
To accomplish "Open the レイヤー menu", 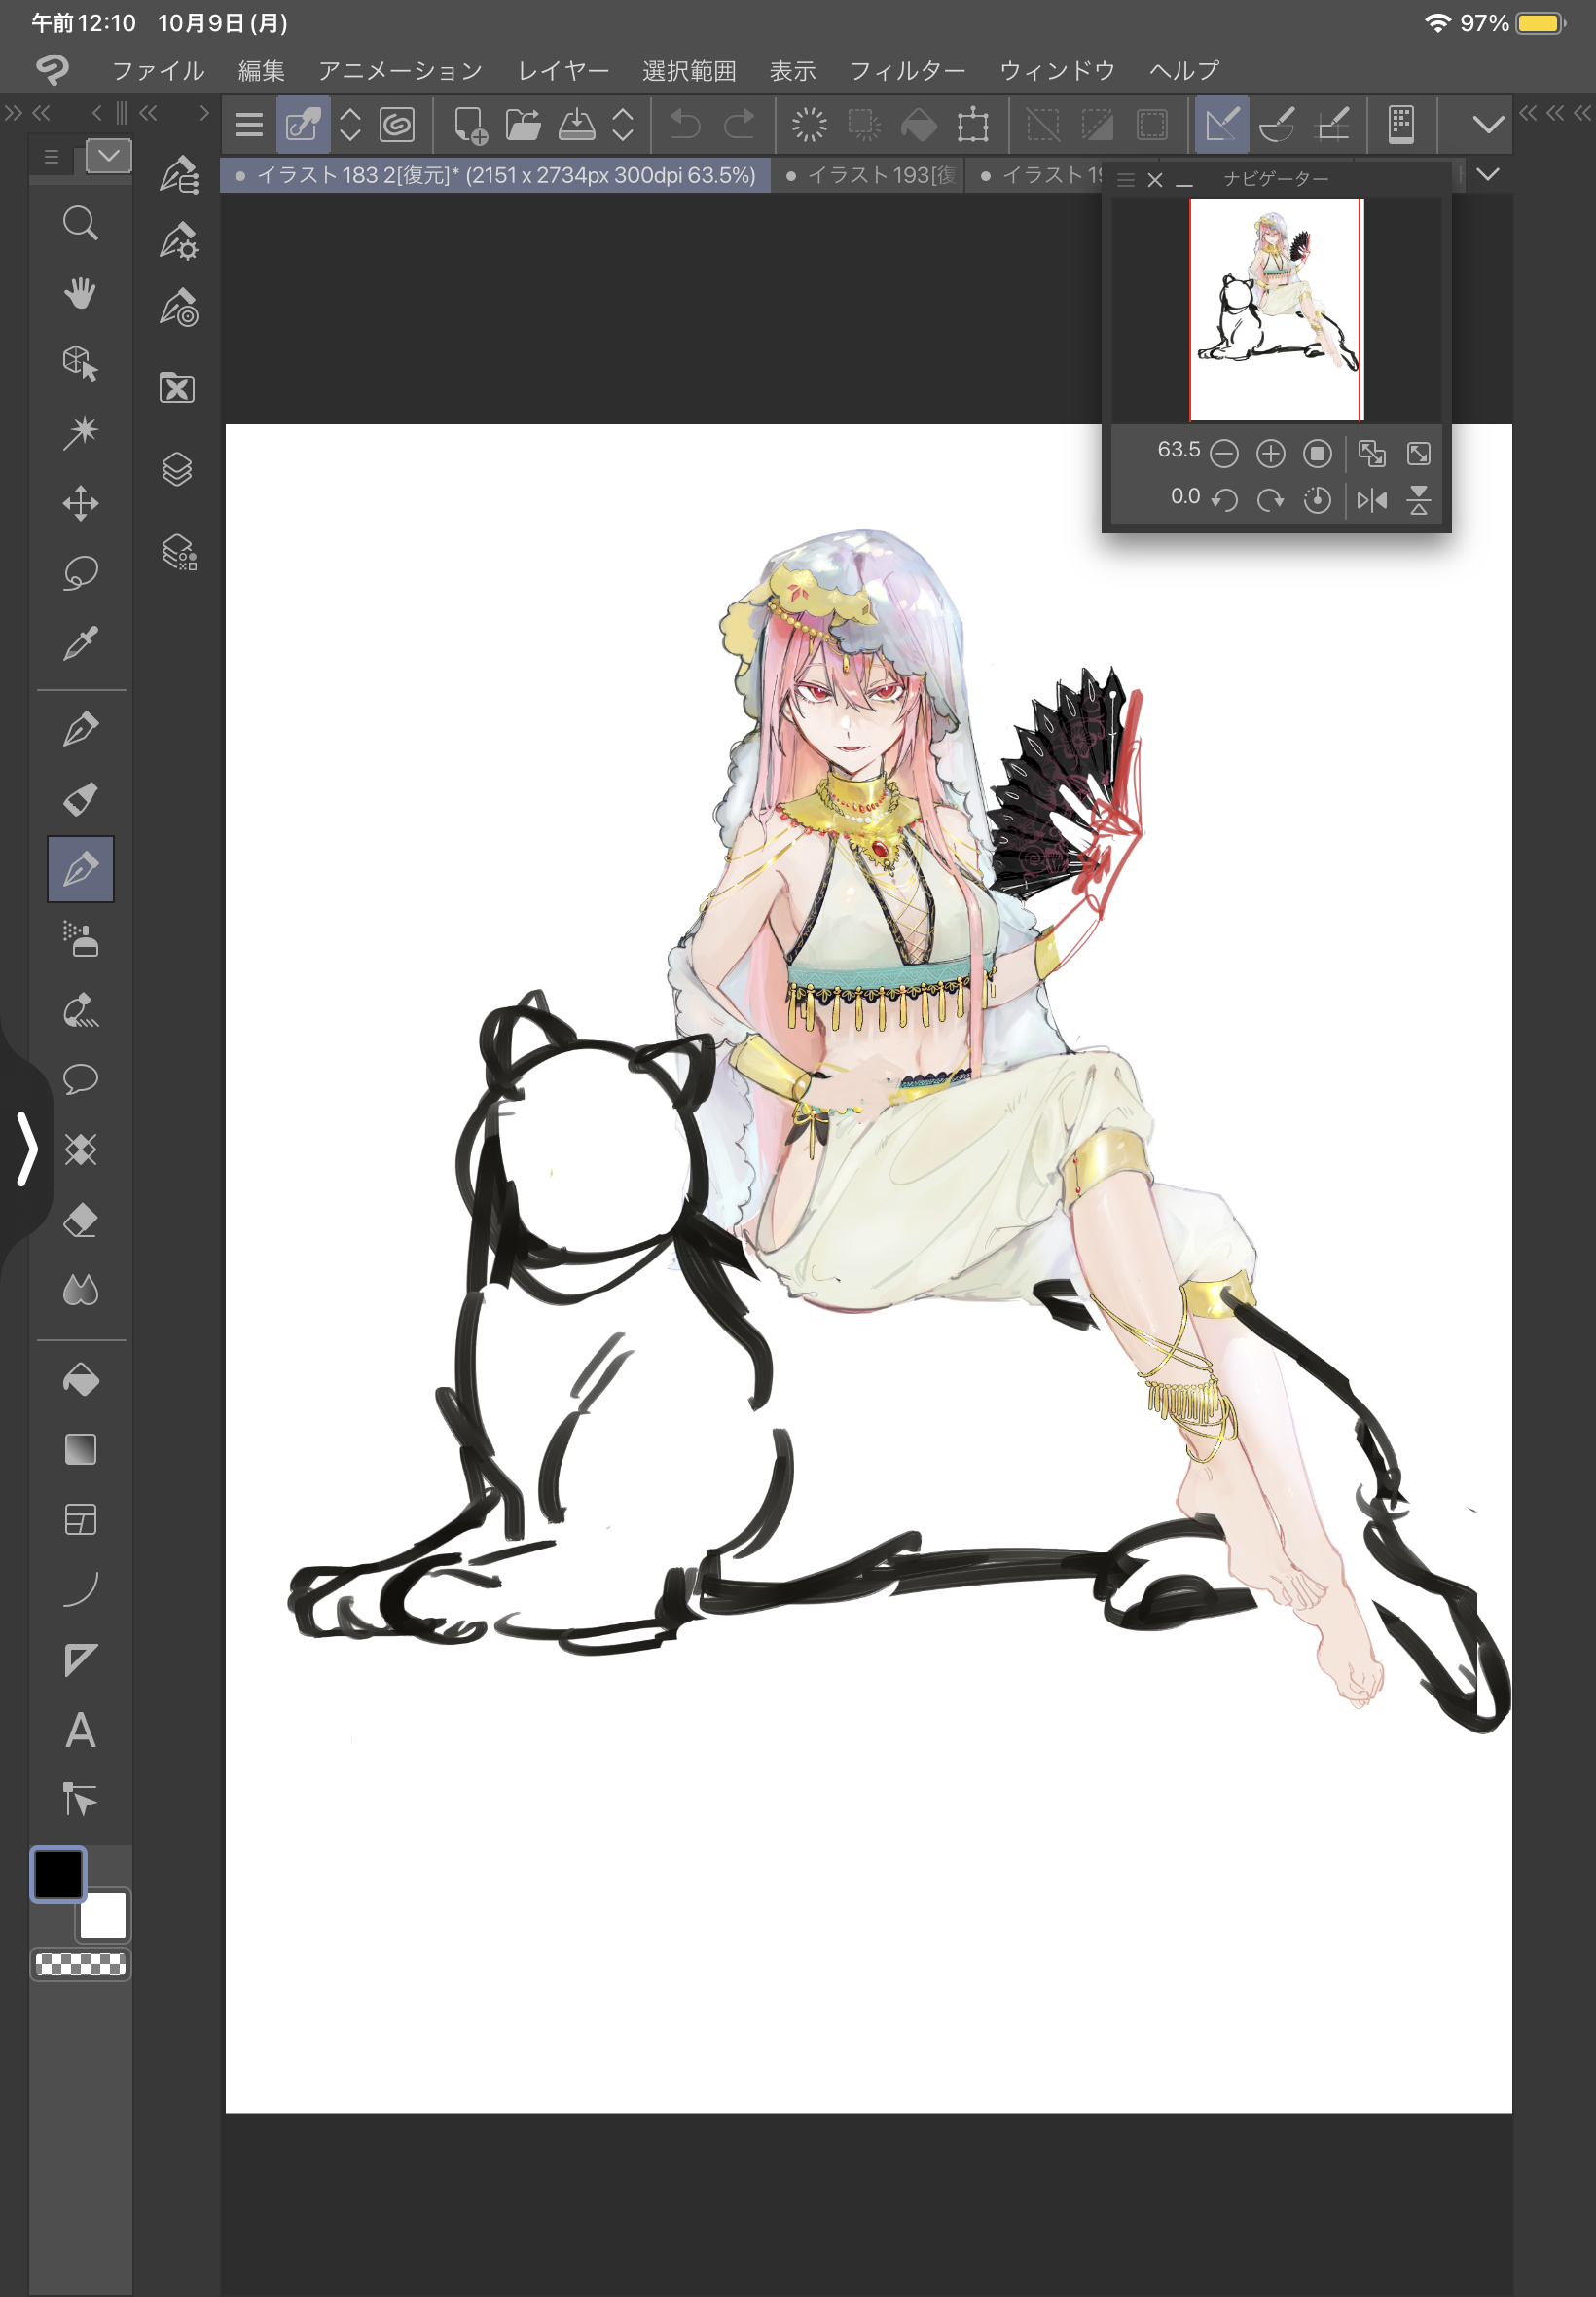I will point(563,70).
